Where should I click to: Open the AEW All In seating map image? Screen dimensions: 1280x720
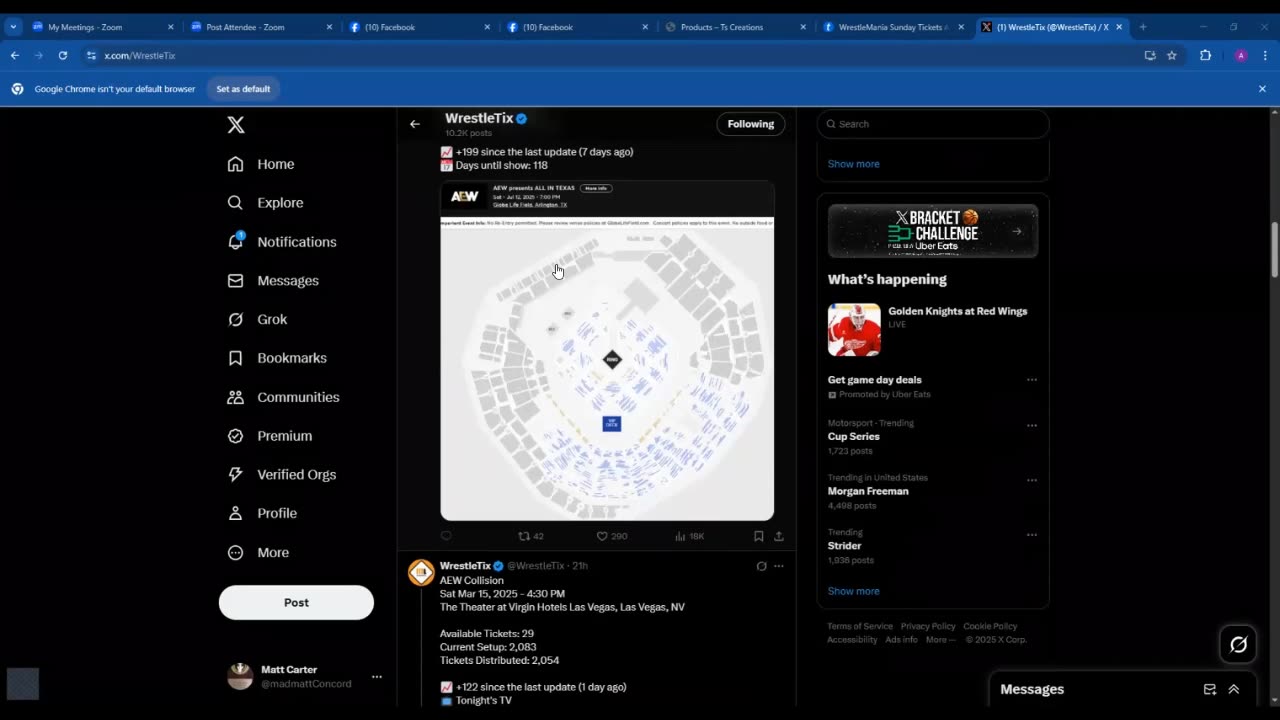click(607, 350)
